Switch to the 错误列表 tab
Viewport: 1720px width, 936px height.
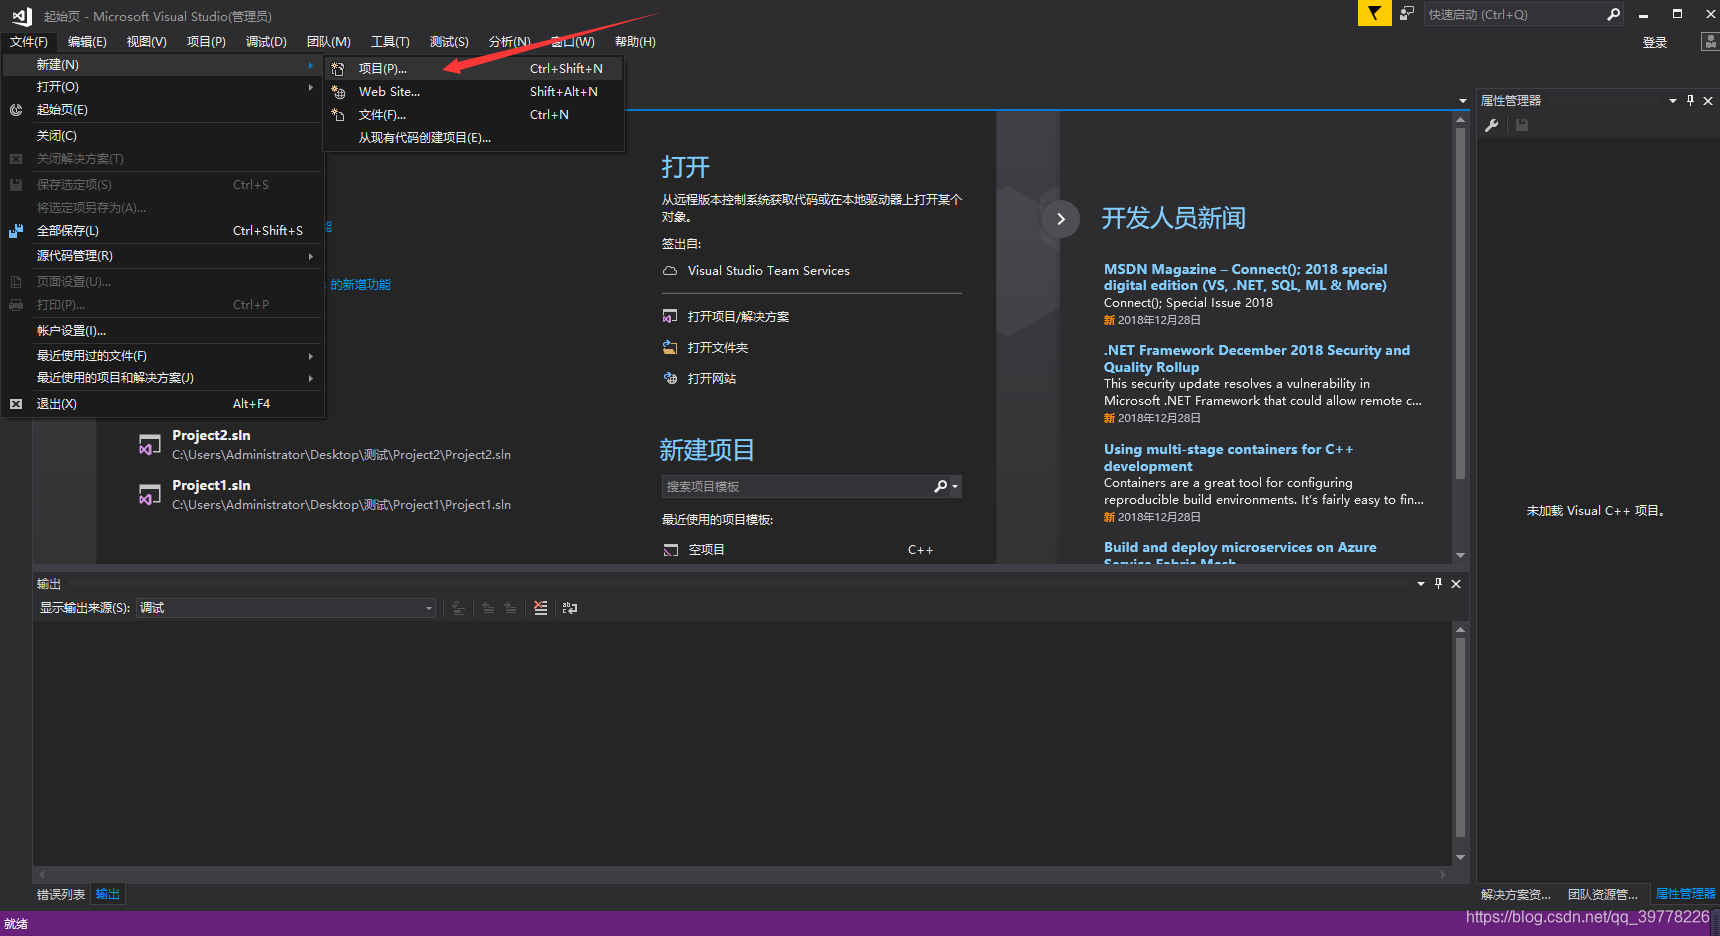pyautogui.click(x=61, y=895)
